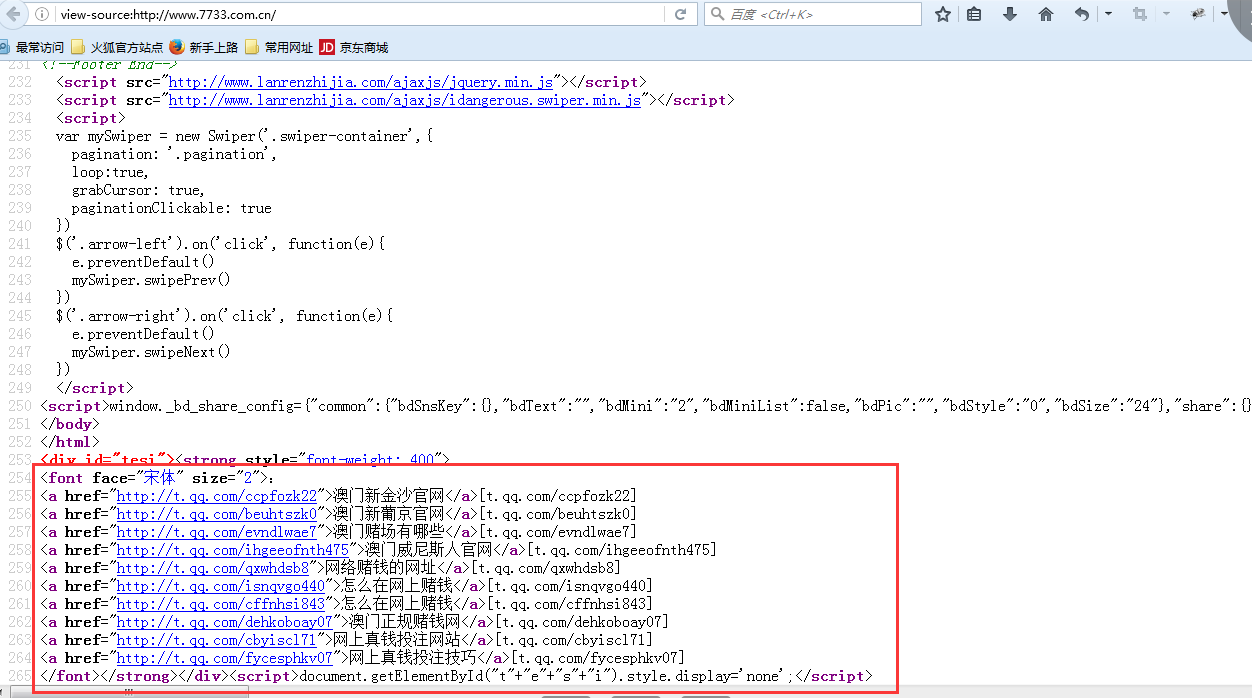Open dropdown arrow beside the crop icon
This screenshot has height=698, width=1252.
pos(1166,14)
